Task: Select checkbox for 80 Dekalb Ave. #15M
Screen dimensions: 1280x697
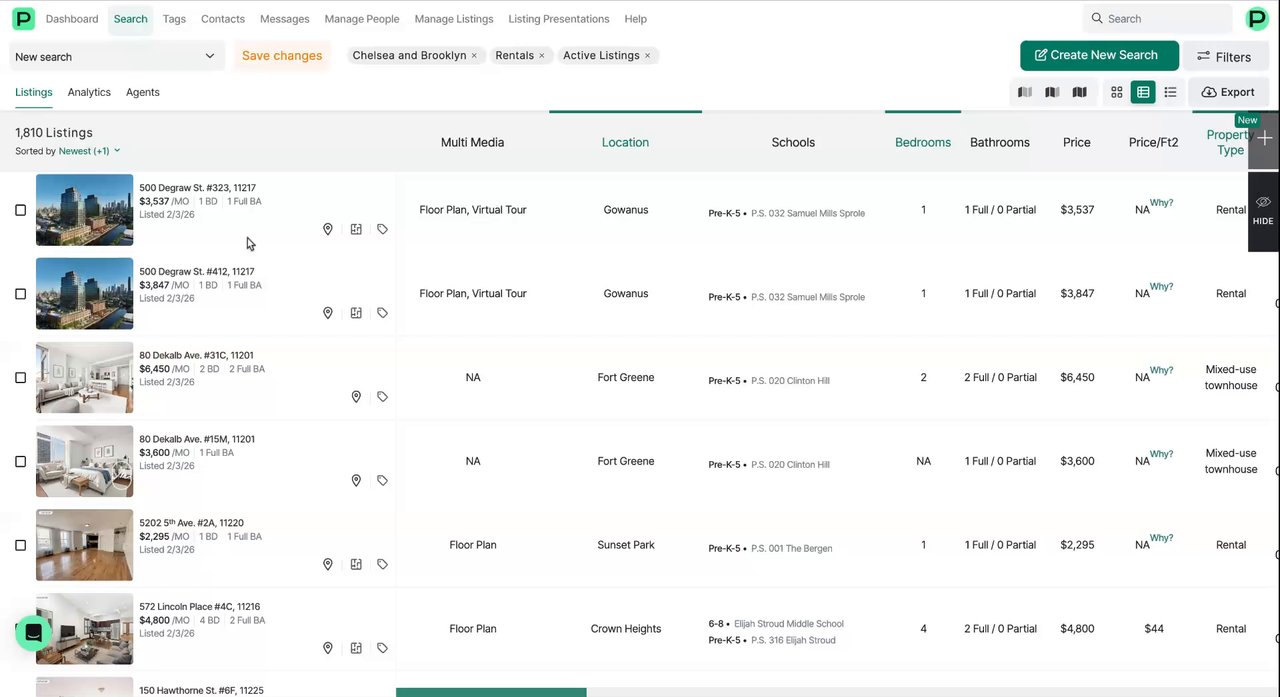Action: pyautogui.click(x=20, y=462)
